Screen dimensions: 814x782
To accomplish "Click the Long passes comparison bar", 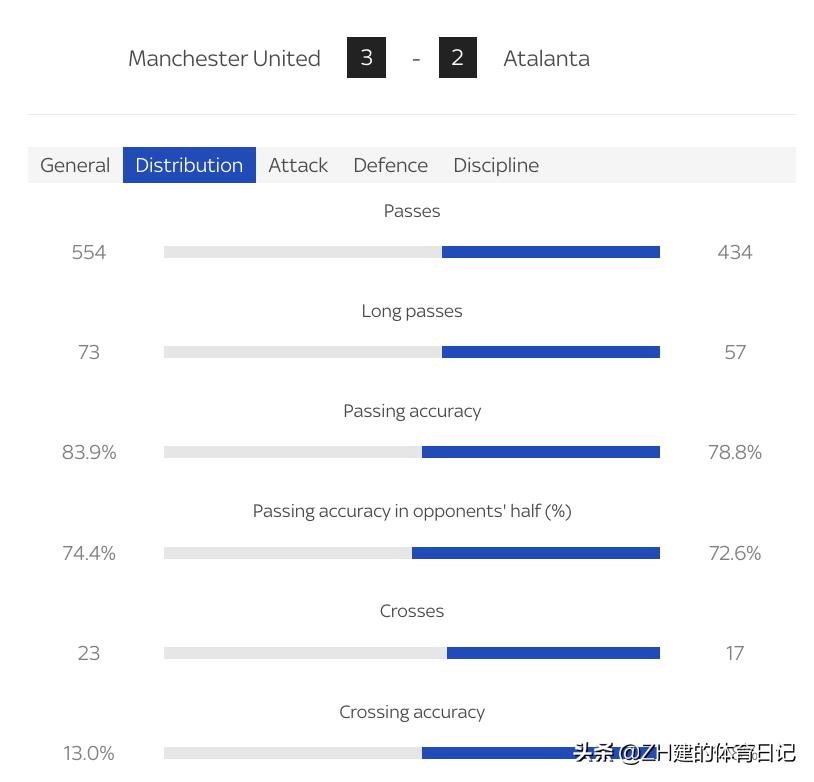I will click(411, 352).
